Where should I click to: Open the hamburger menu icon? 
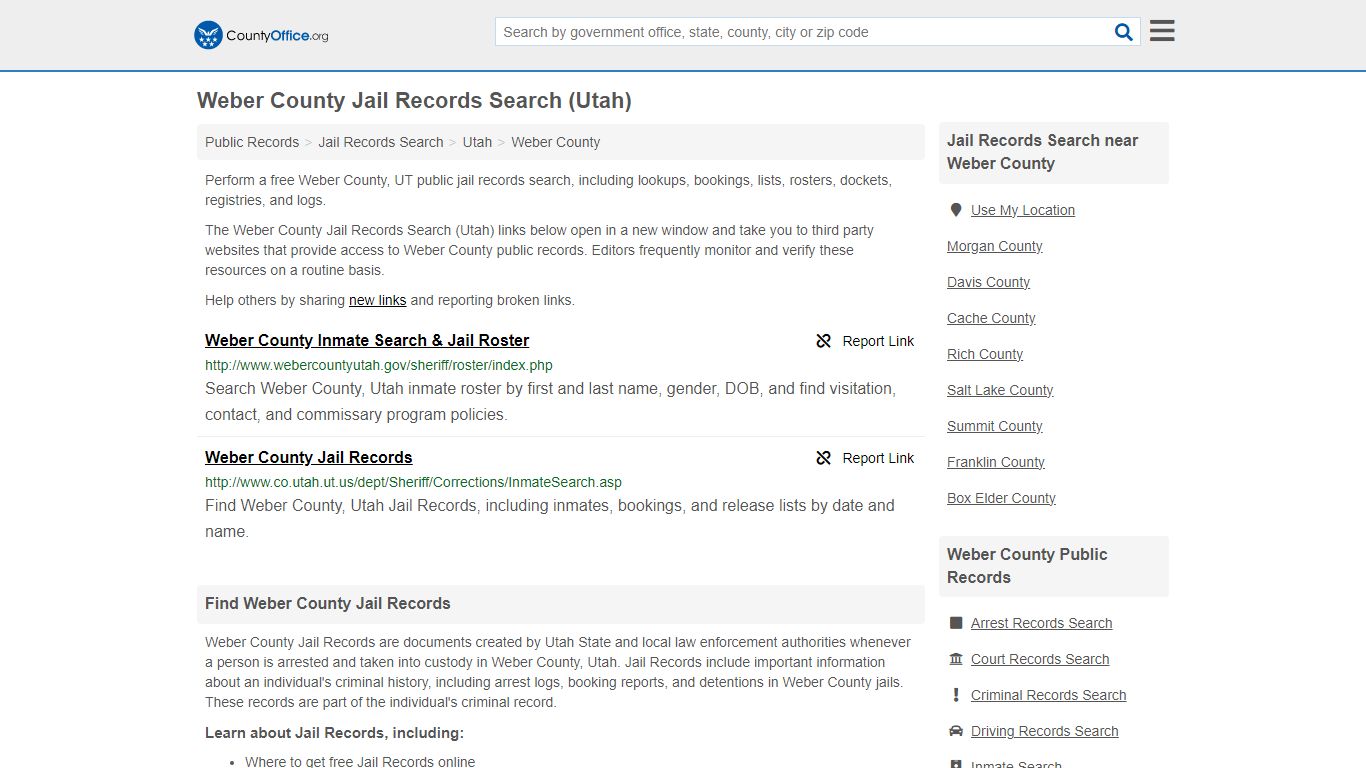point(1162,31)
